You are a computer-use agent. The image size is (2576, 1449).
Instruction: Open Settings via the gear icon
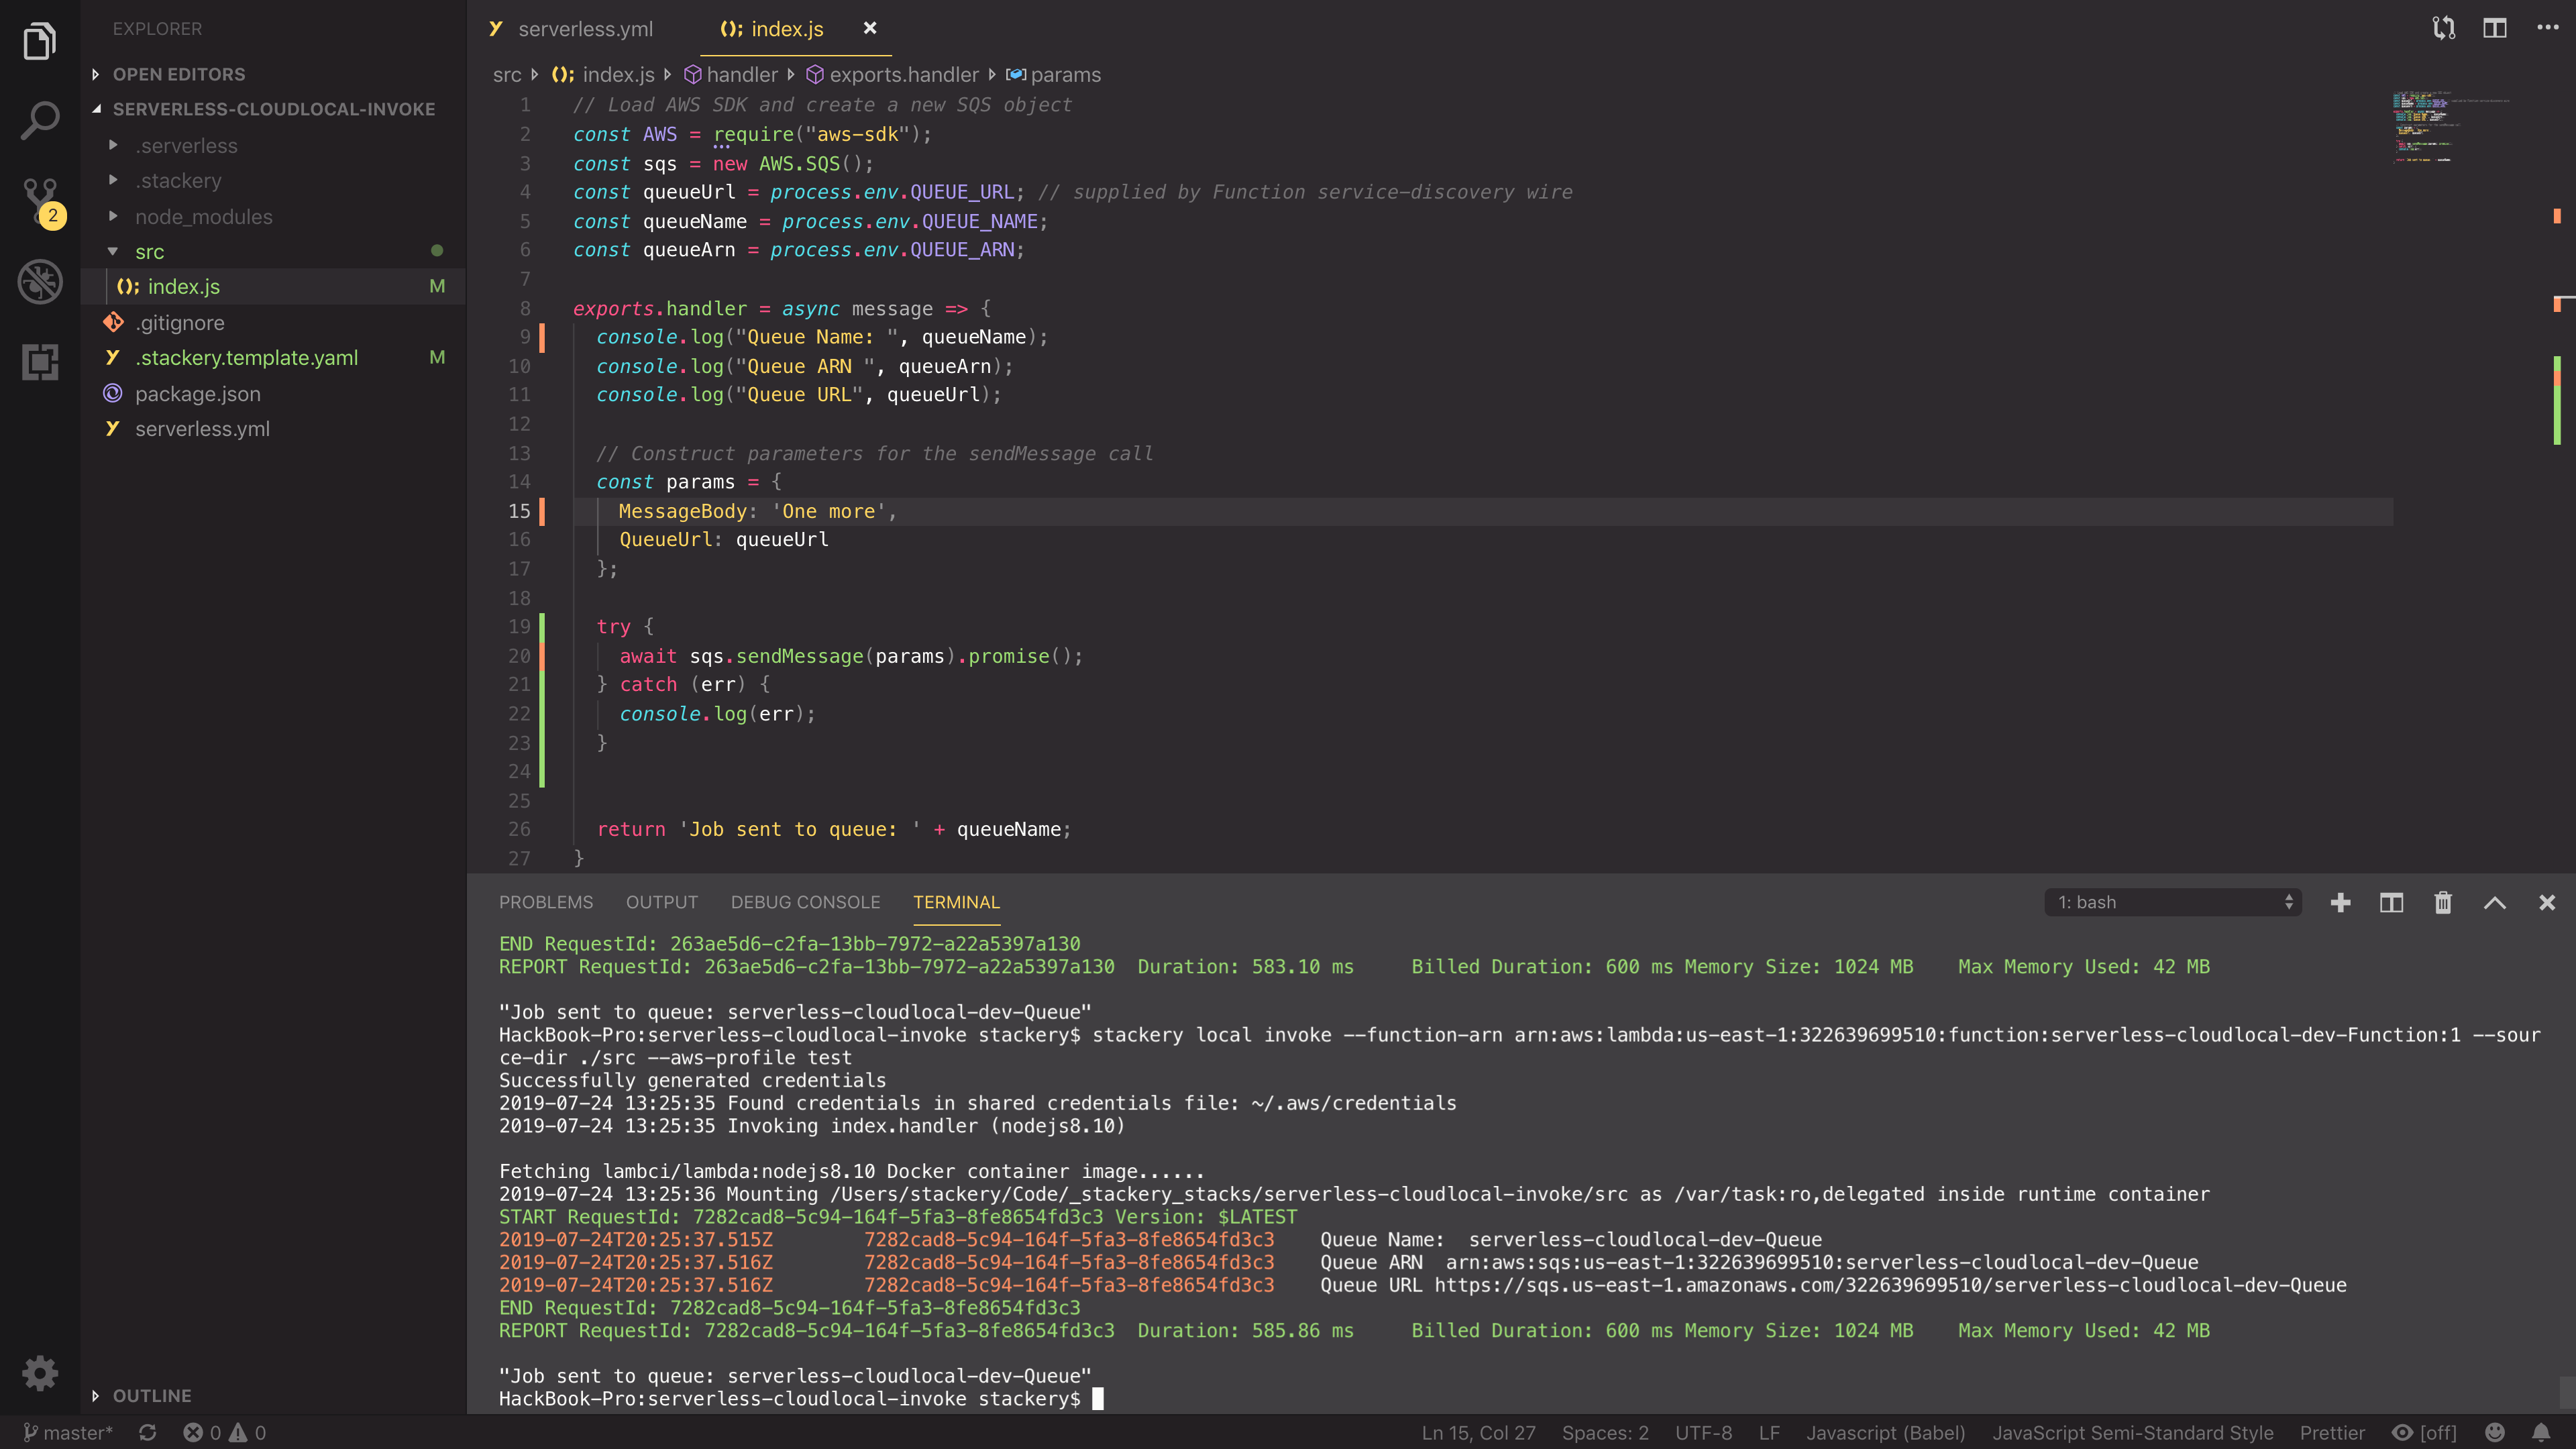click(x=39, y=1372)
